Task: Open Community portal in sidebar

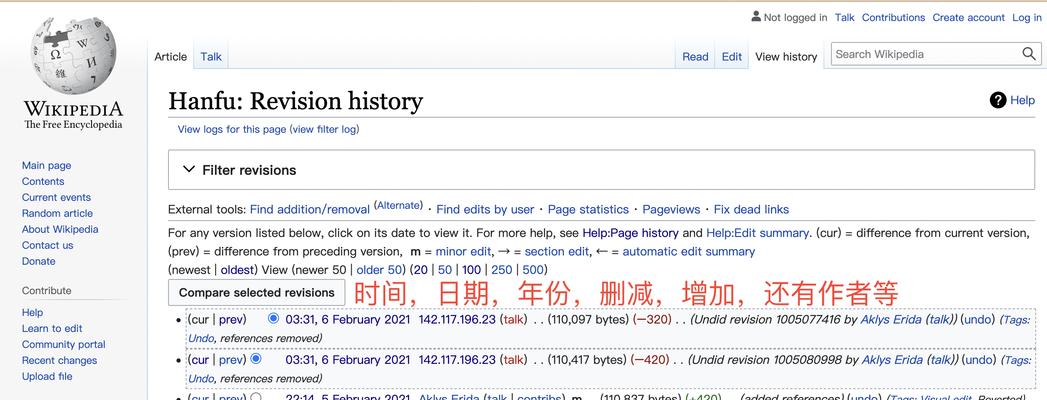Action: [63, 344]
